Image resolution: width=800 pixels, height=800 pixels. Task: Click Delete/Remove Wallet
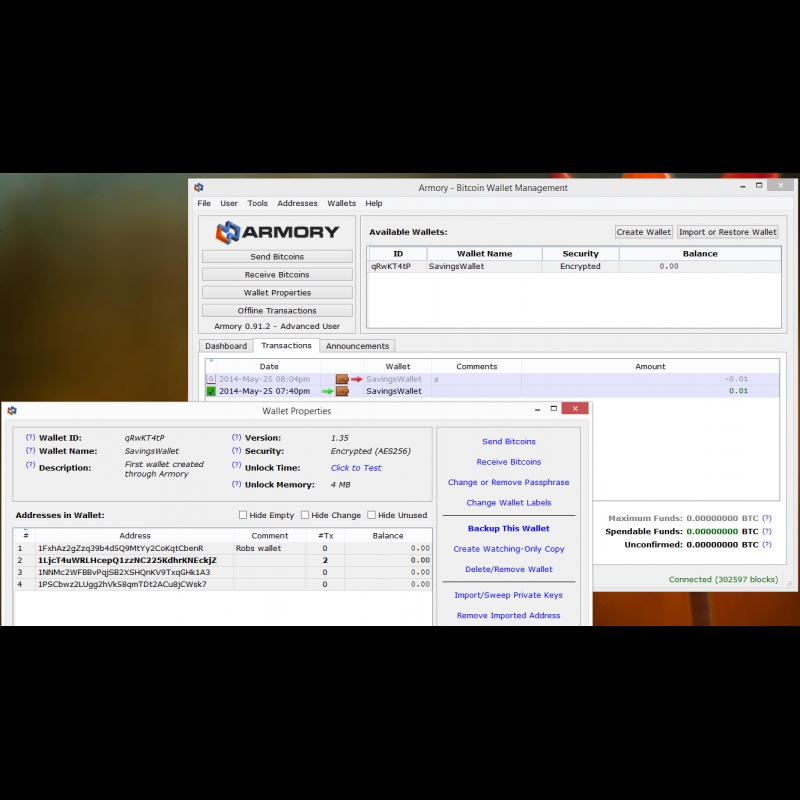point(509,569)
